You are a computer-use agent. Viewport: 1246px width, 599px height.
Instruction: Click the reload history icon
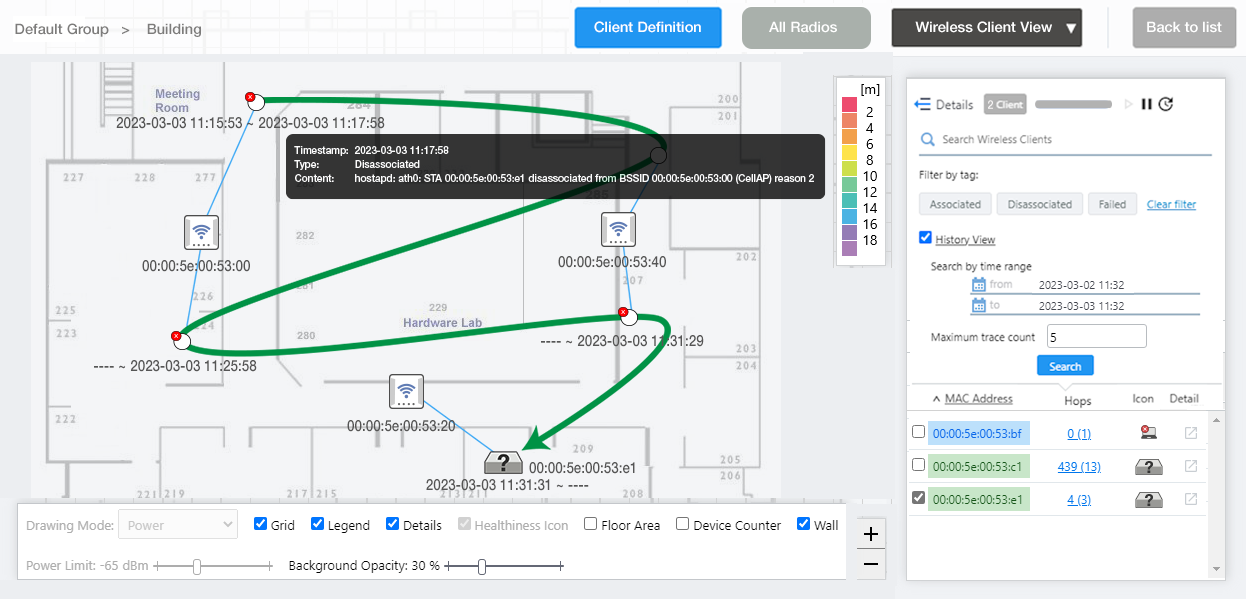(x=1166, y=104)
